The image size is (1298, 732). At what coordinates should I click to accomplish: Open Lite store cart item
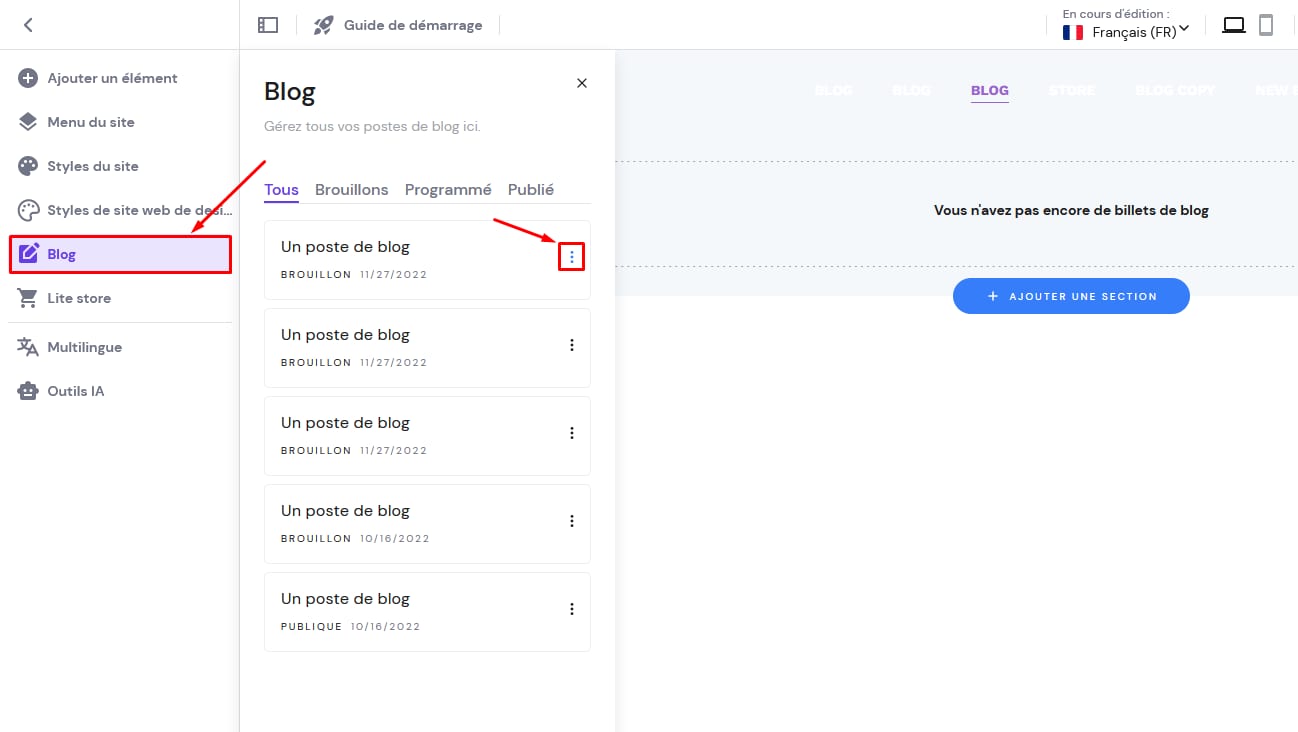click(x=79, y=298)
